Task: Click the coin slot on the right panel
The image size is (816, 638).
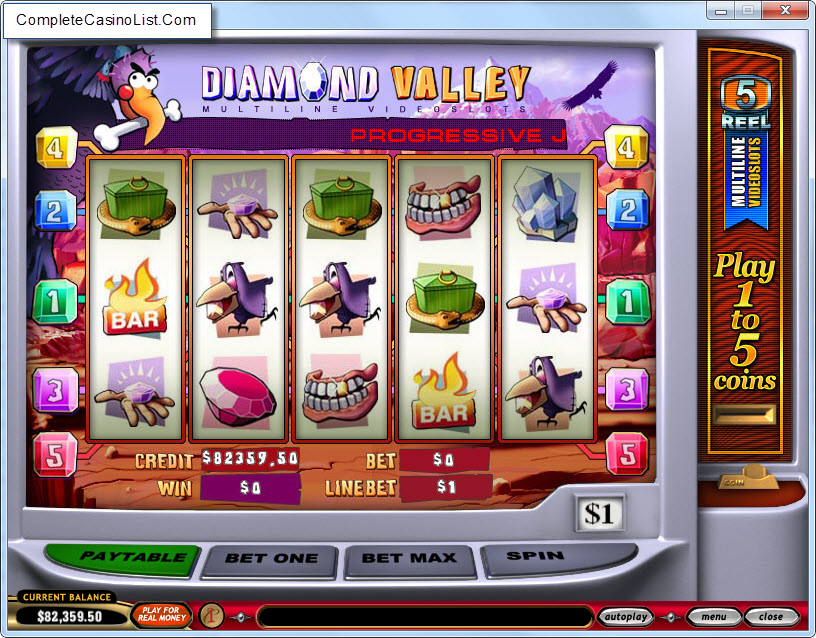Action: [745, 415]
